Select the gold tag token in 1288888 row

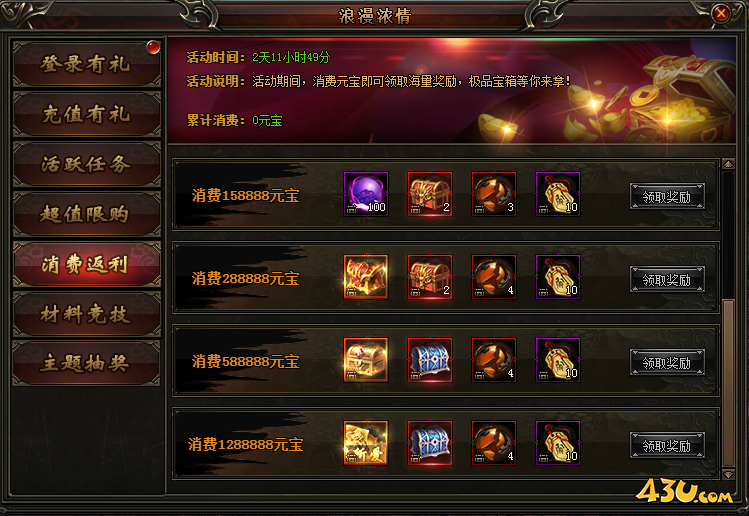point(558,443)
